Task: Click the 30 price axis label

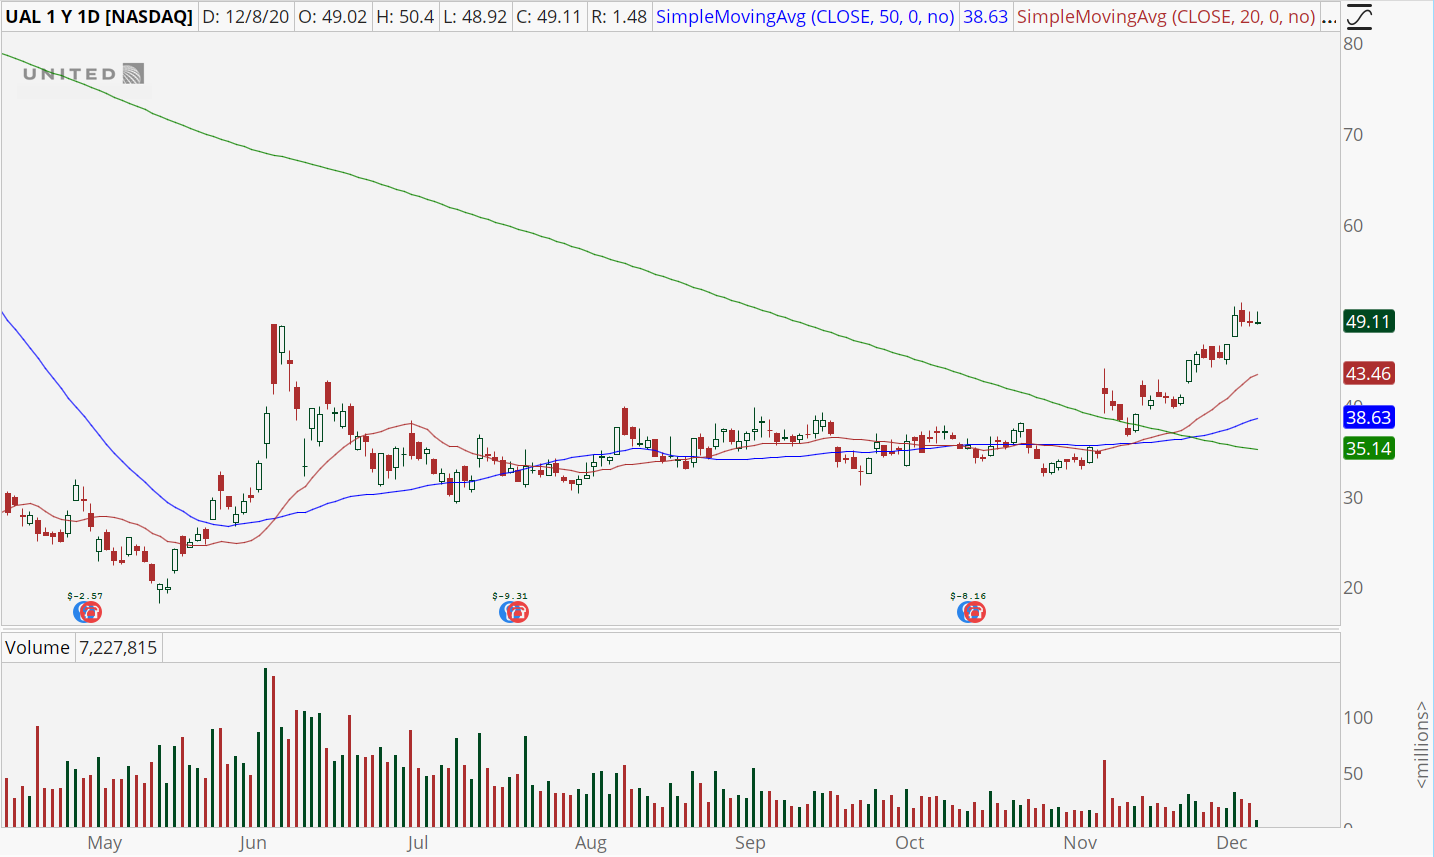Action: [1353, 498]
